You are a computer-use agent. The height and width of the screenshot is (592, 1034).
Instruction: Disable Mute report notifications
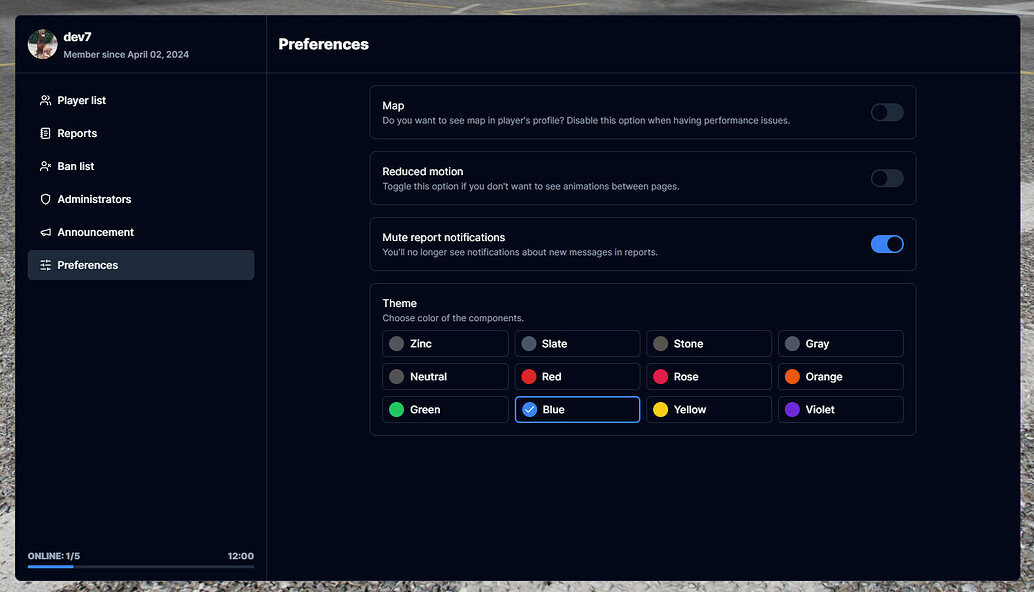[887, 244]
